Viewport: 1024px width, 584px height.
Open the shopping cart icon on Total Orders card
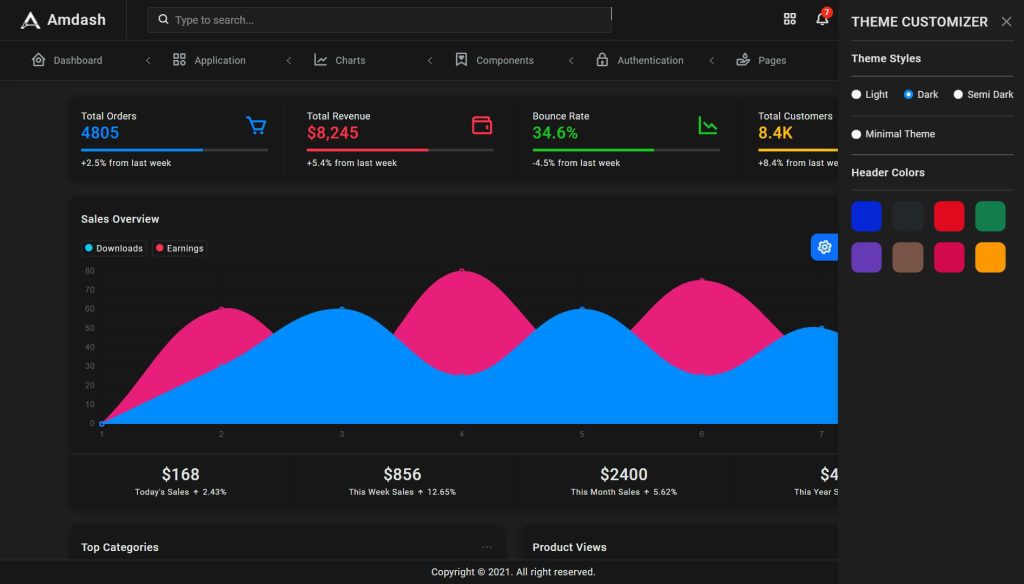pyautogui.click(x=256, y=124)
